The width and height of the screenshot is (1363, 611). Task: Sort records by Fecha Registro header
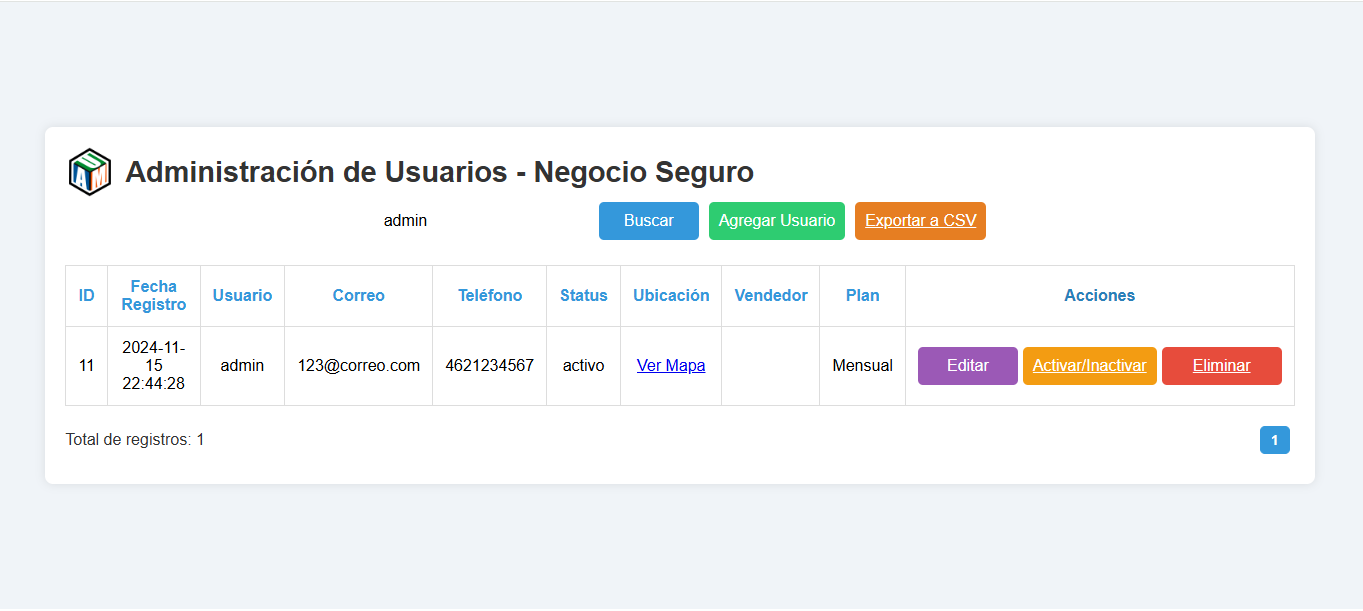tap(153, 295)
